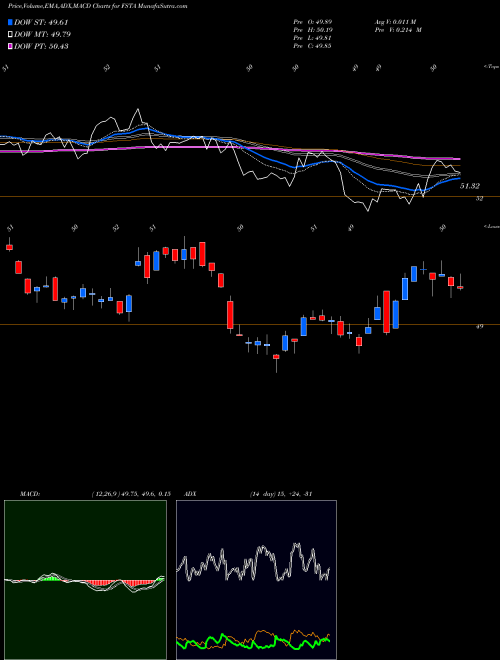Click the 'Pre V: 0.214 M' volume text
This screenshot has width=500, height=660.
click(398, 30)
